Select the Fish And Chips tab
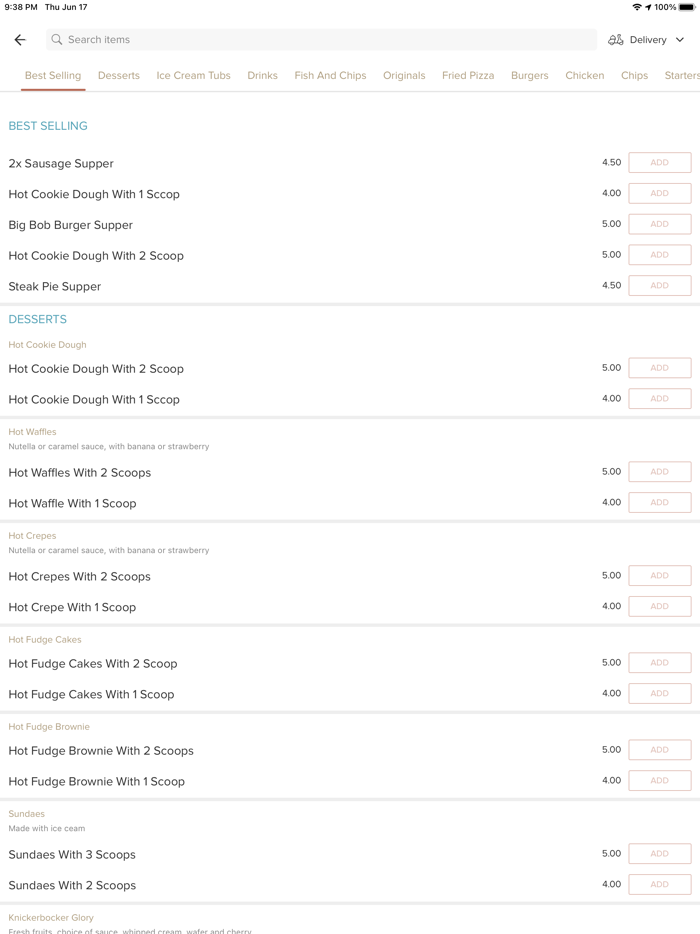Screen dimensions: 700x934 330,76
